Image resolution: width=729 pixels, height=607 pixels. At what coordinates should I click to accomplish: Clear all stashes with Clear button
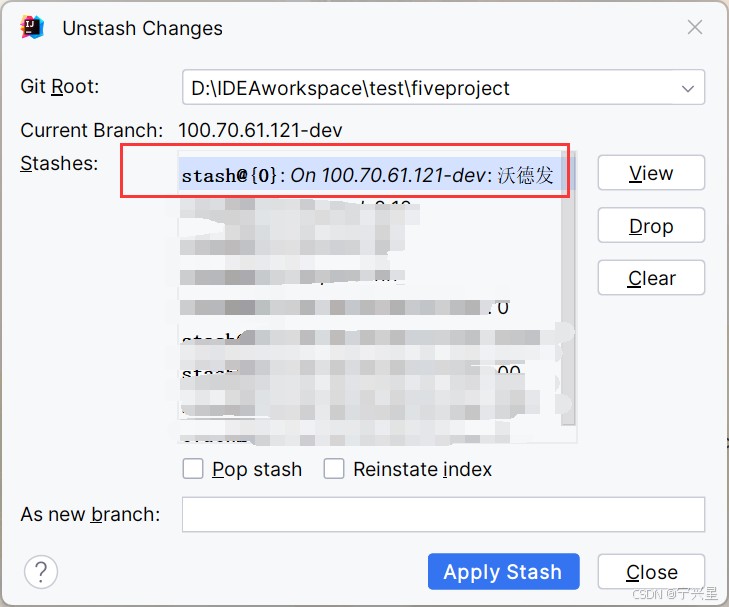(651, 278)
